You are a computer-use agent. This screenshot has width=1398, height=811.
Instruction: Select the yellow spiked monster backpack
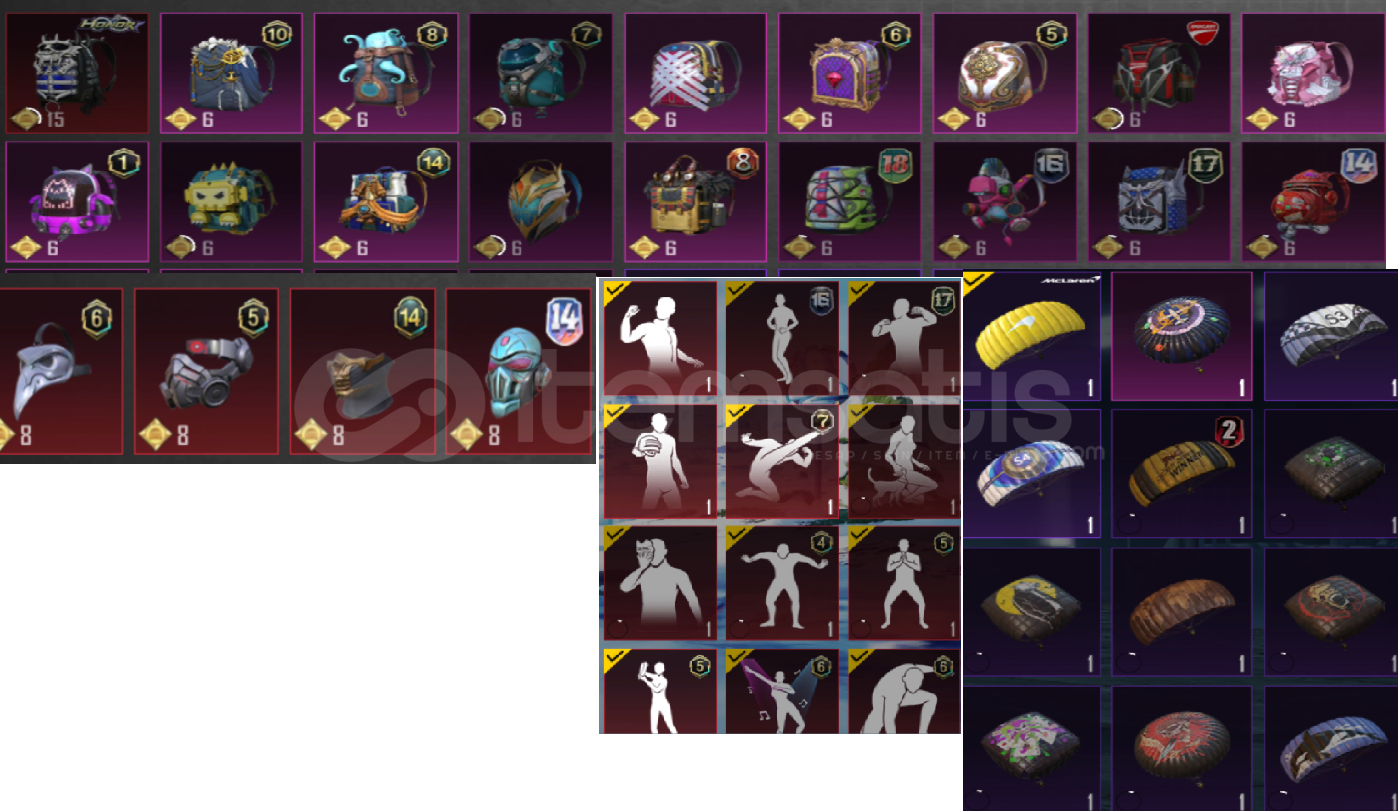point(231,201)
